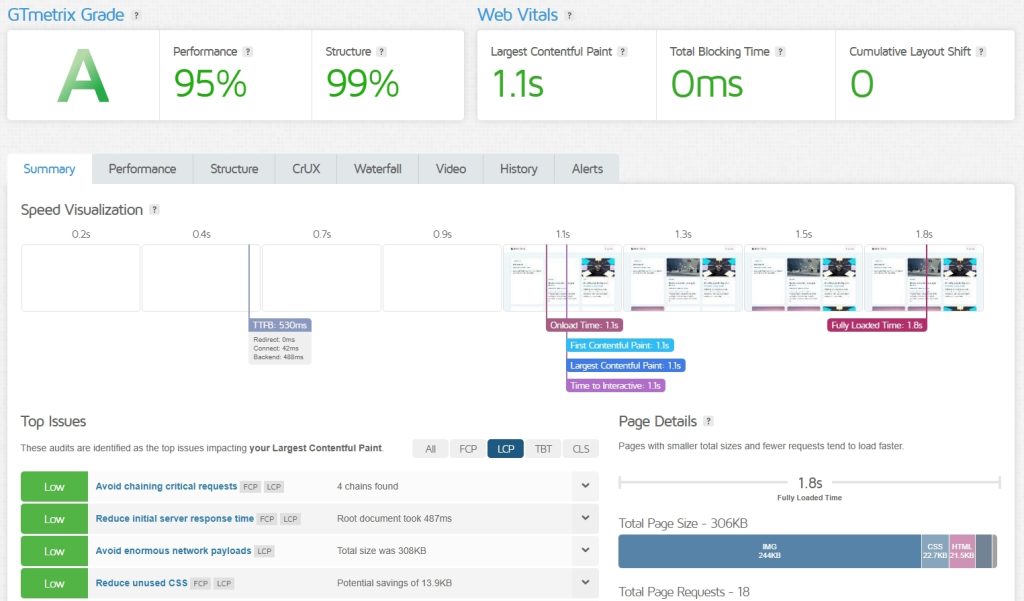The image size is (1024, 601).
Task: Open the Largest Contentful Paint help icon
Action: 625,51
